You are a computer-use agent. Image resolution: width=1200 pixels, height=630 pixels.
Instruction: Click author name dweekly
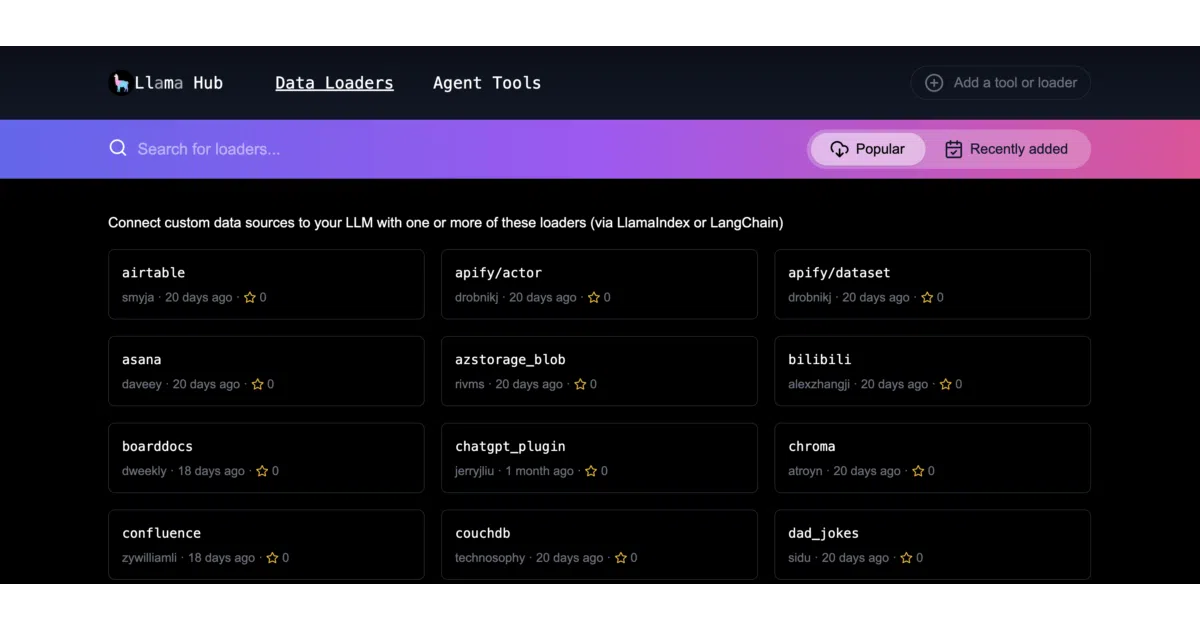[145, 471]
